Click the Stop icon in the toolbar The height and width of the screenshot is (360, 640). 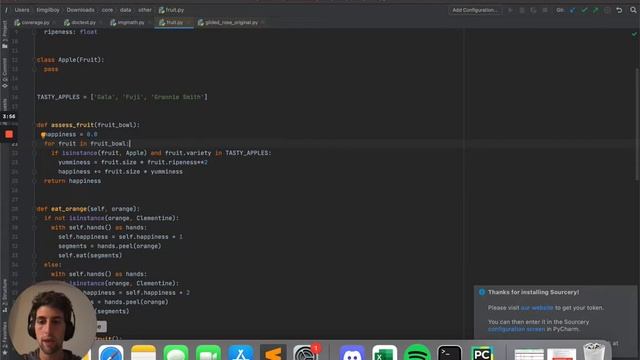click(x=545, y=10)
